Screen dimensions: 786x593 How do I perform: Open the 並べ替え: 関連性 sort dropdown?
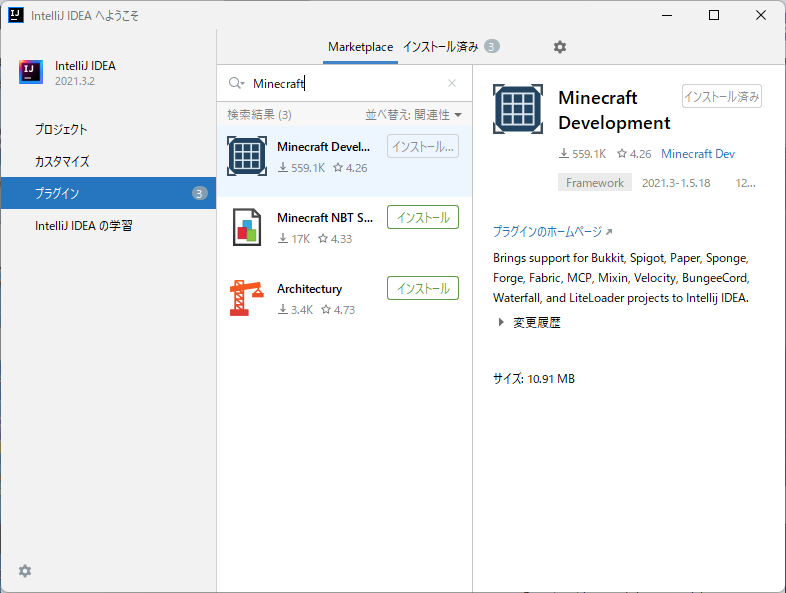(x=413, y=115)
